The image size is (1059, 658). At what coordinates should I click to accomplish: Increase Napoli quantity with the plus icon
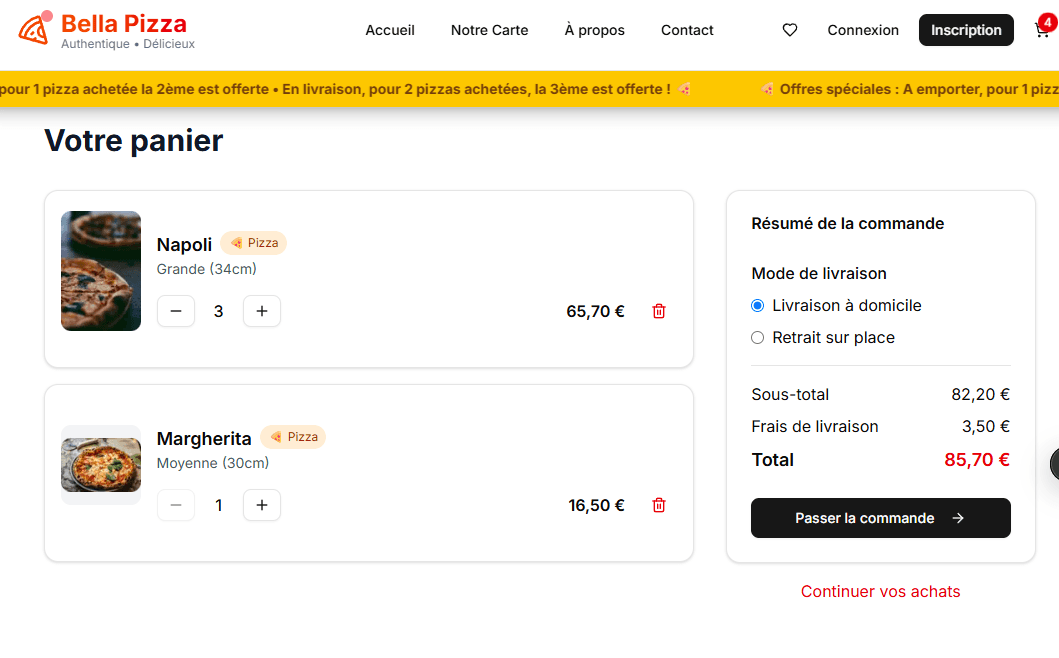261,311
